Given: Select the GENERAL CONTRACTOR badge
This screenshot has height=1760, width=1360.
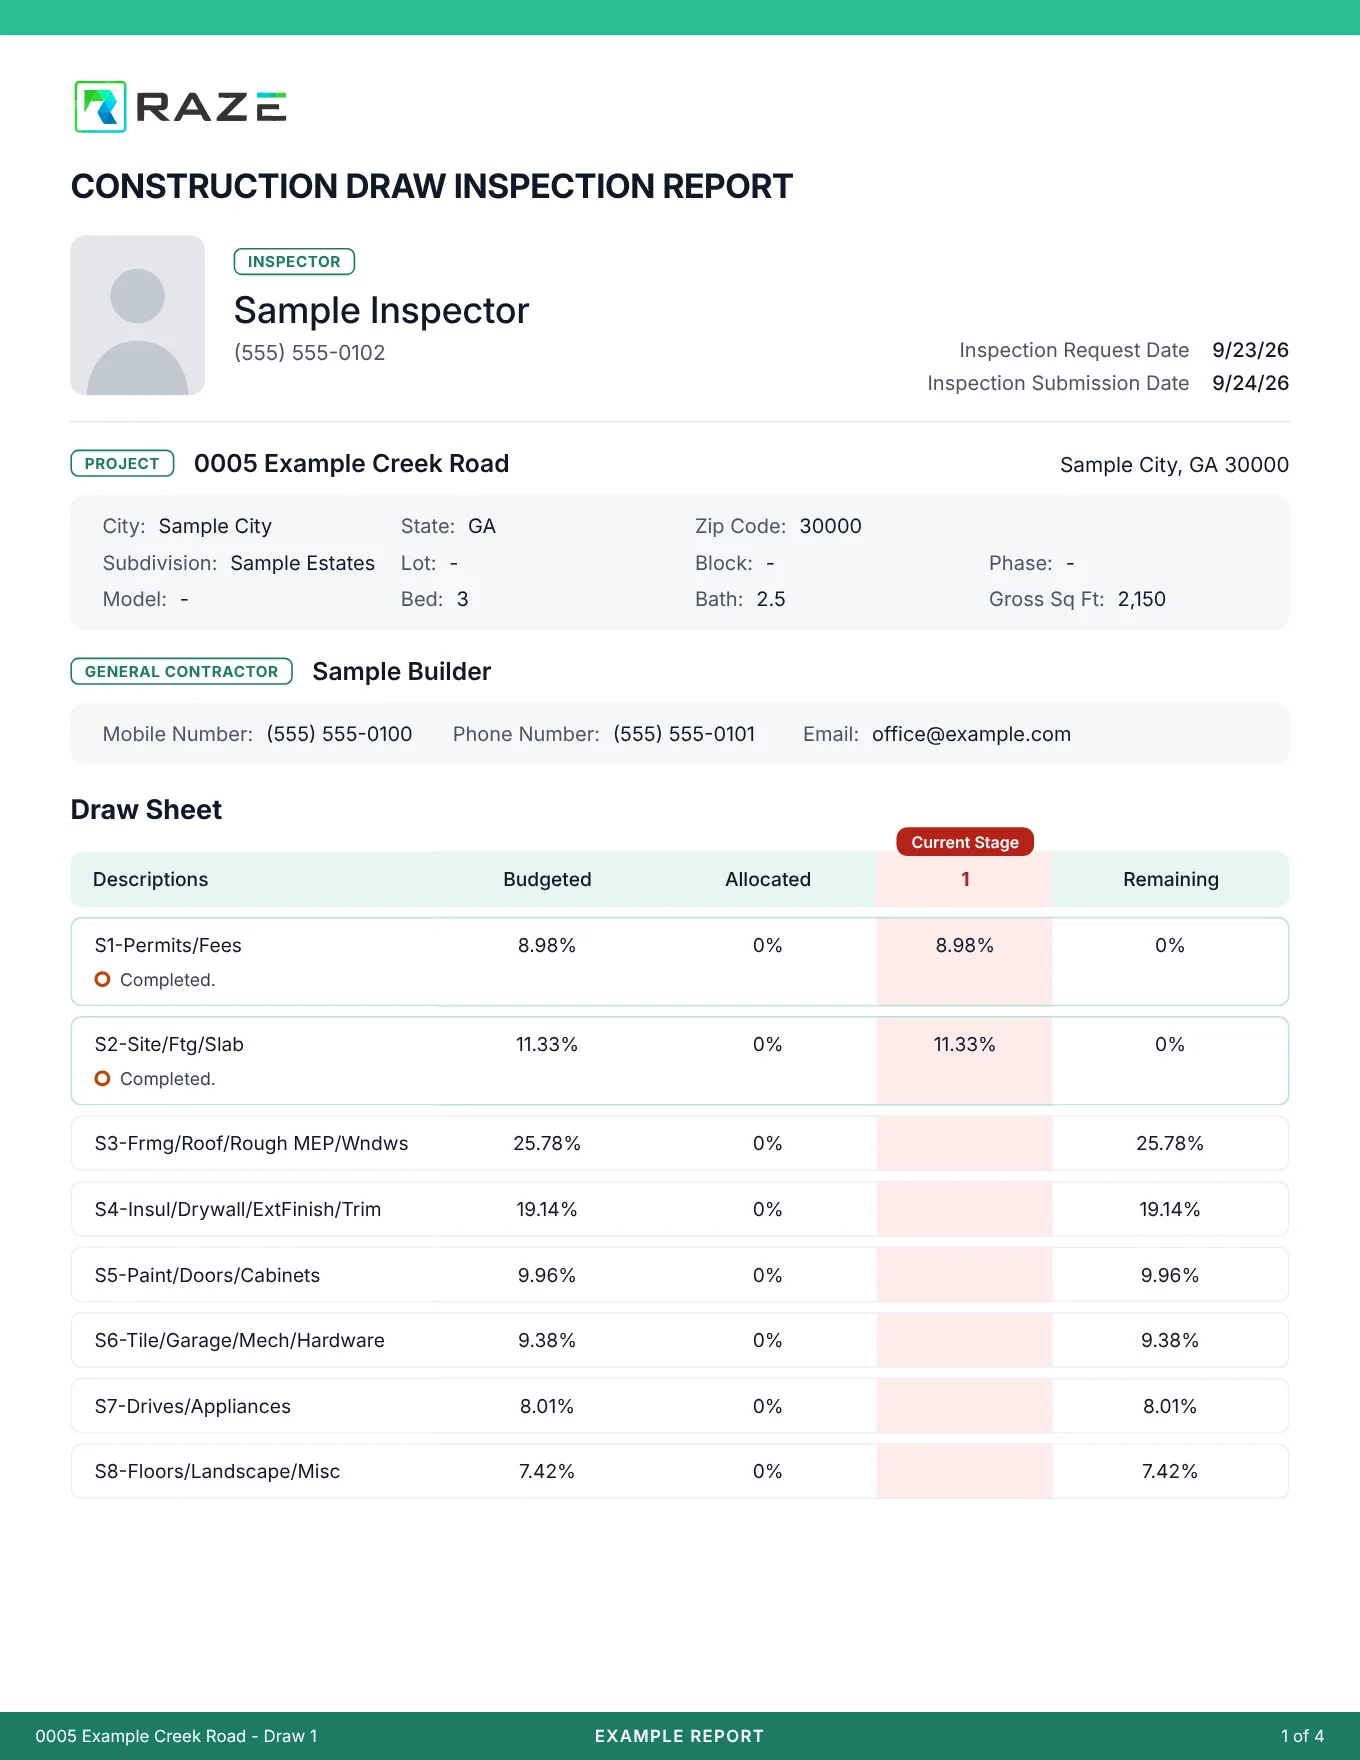Looking at the screenshot, I should pyautogui.click(x=181, y=671).
